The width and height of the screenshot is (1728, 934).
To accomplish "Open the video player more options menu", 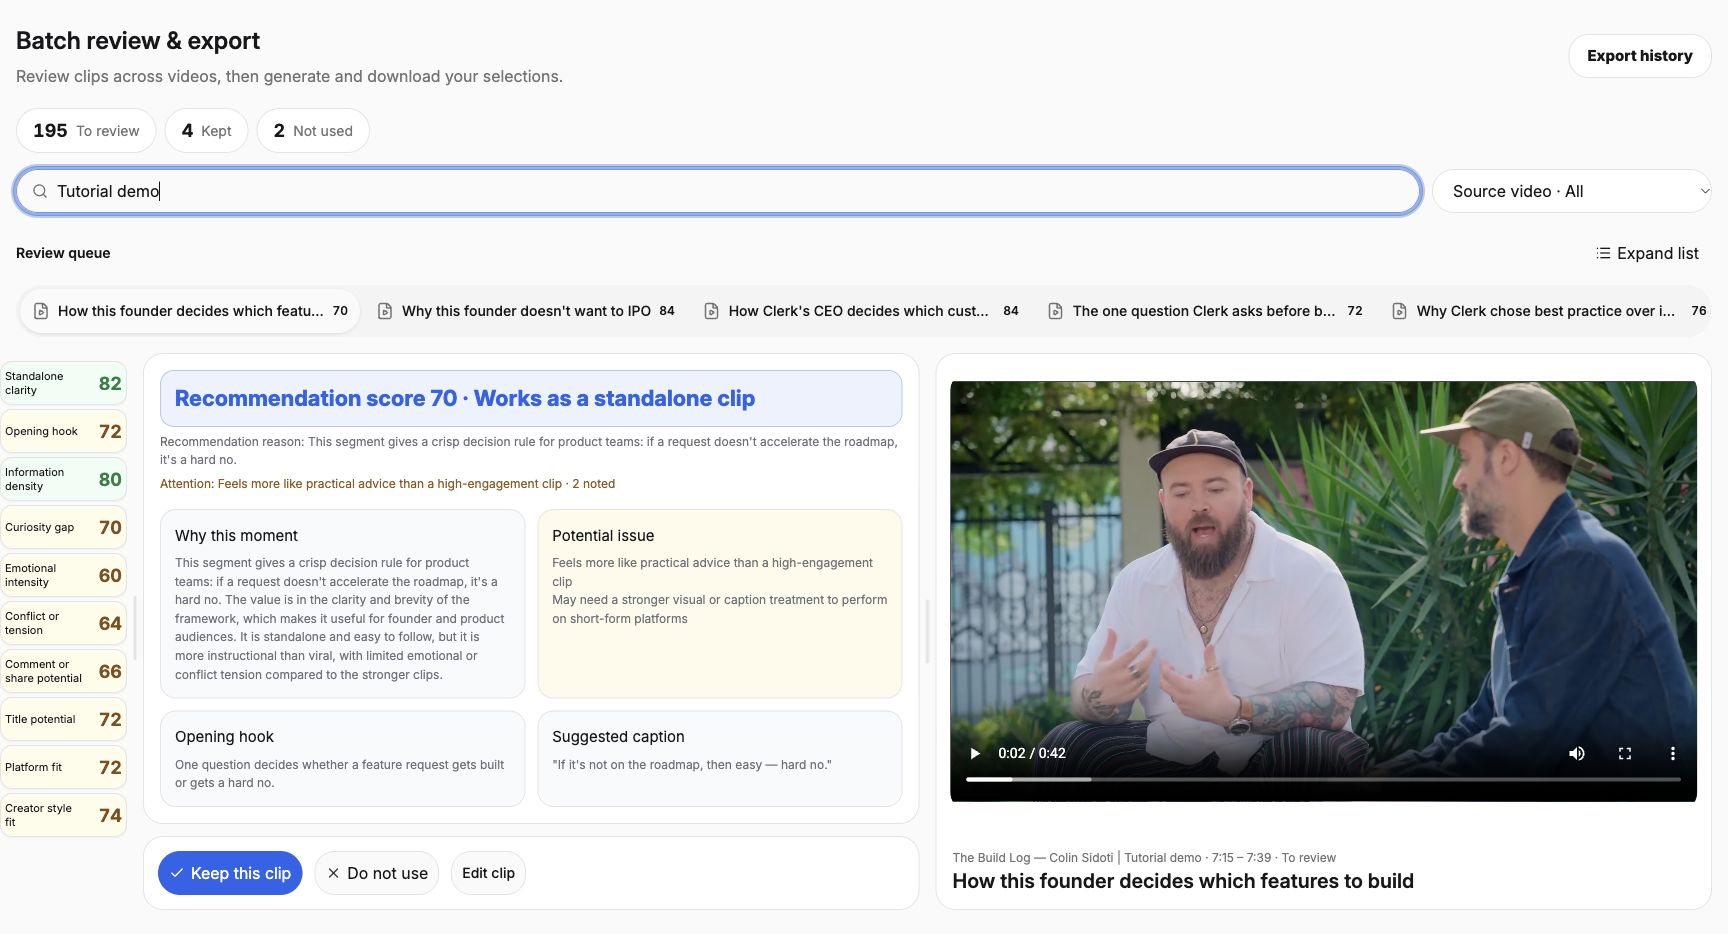I will click(1673, 753).
